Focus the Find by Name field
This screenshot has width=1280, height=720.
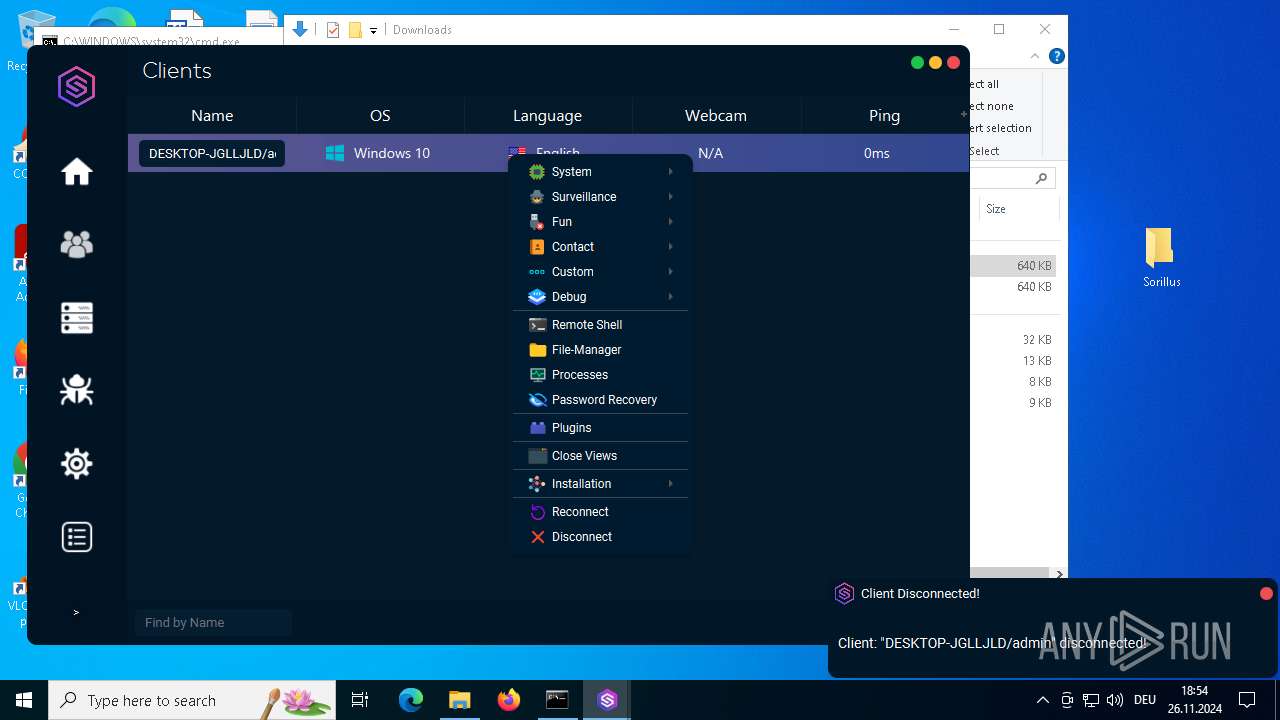[x=213, y=622]
